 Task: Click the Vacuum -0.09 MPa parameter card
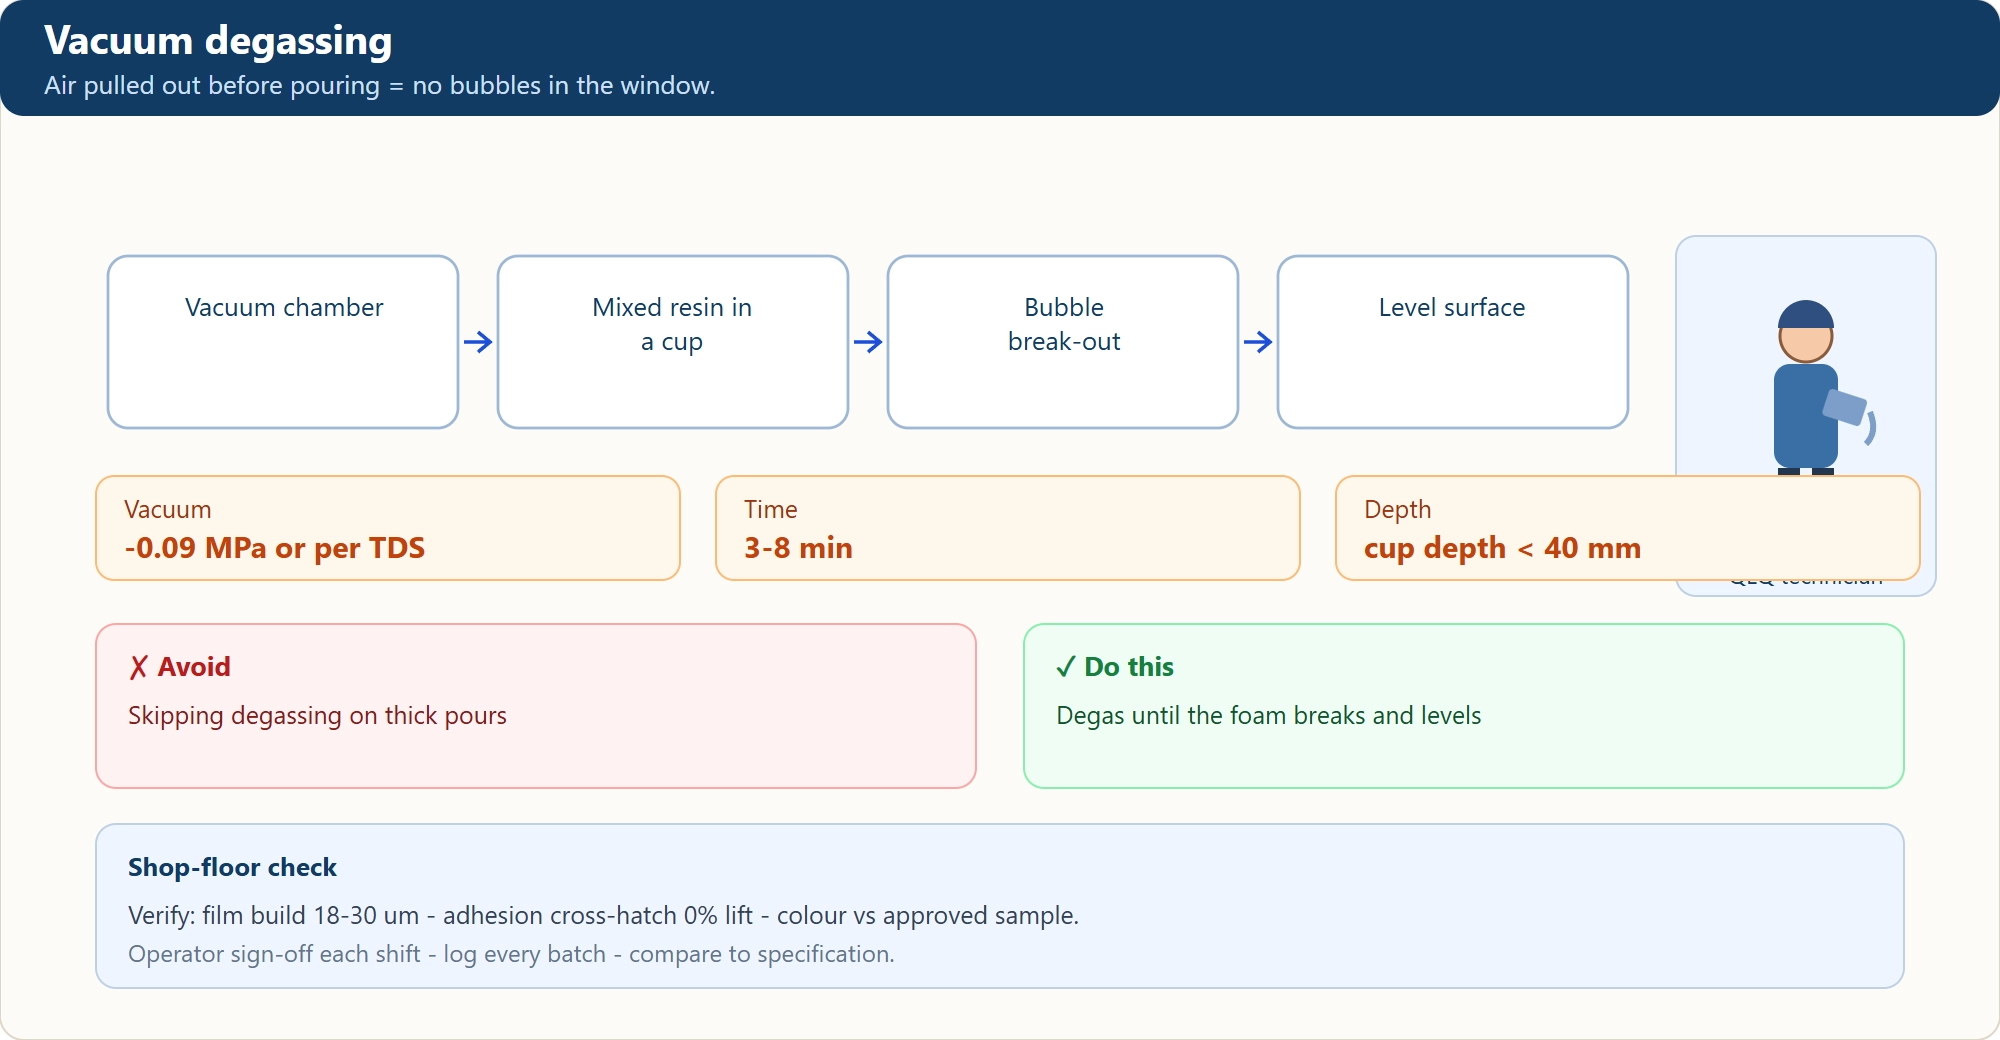pos(388,528)
